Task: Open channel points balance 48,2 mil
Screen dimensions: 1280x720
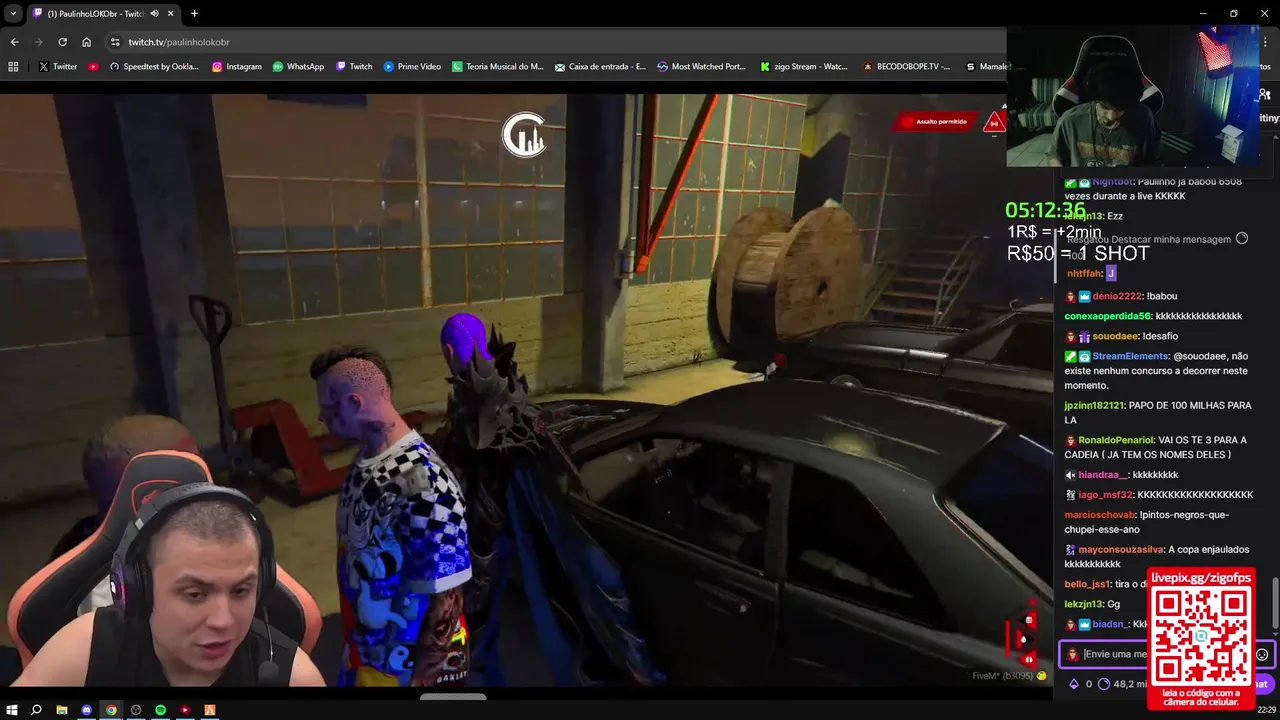Action: pyautogui.click(x=1123, y=684)
